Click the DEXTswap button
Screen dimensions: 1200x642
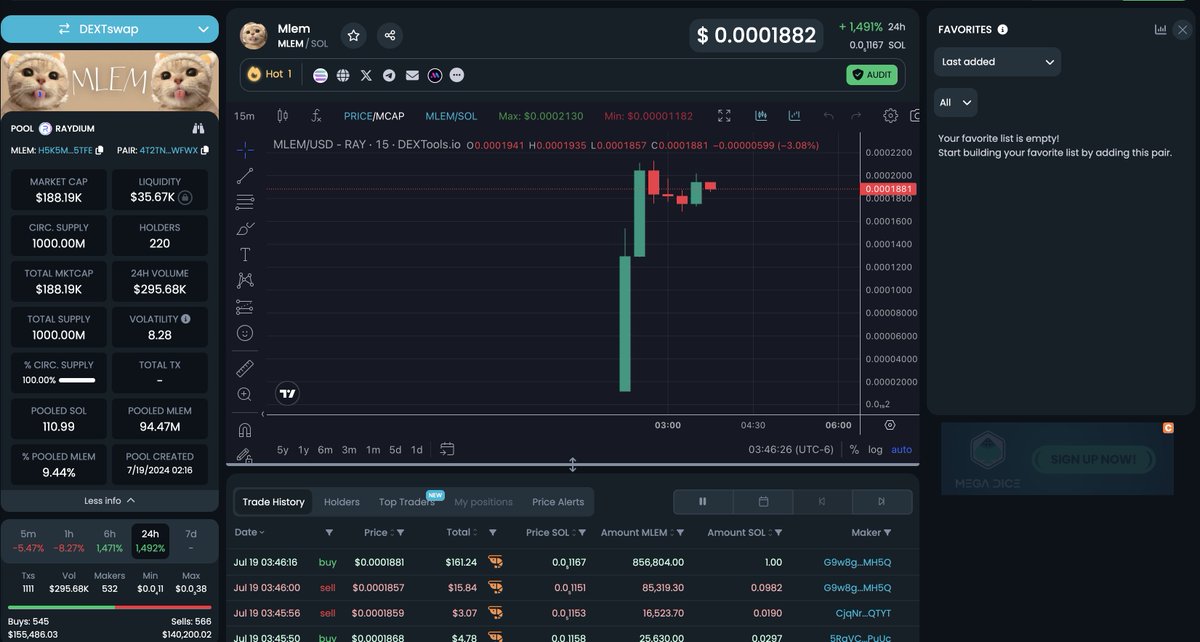click(x=110, y=30)
